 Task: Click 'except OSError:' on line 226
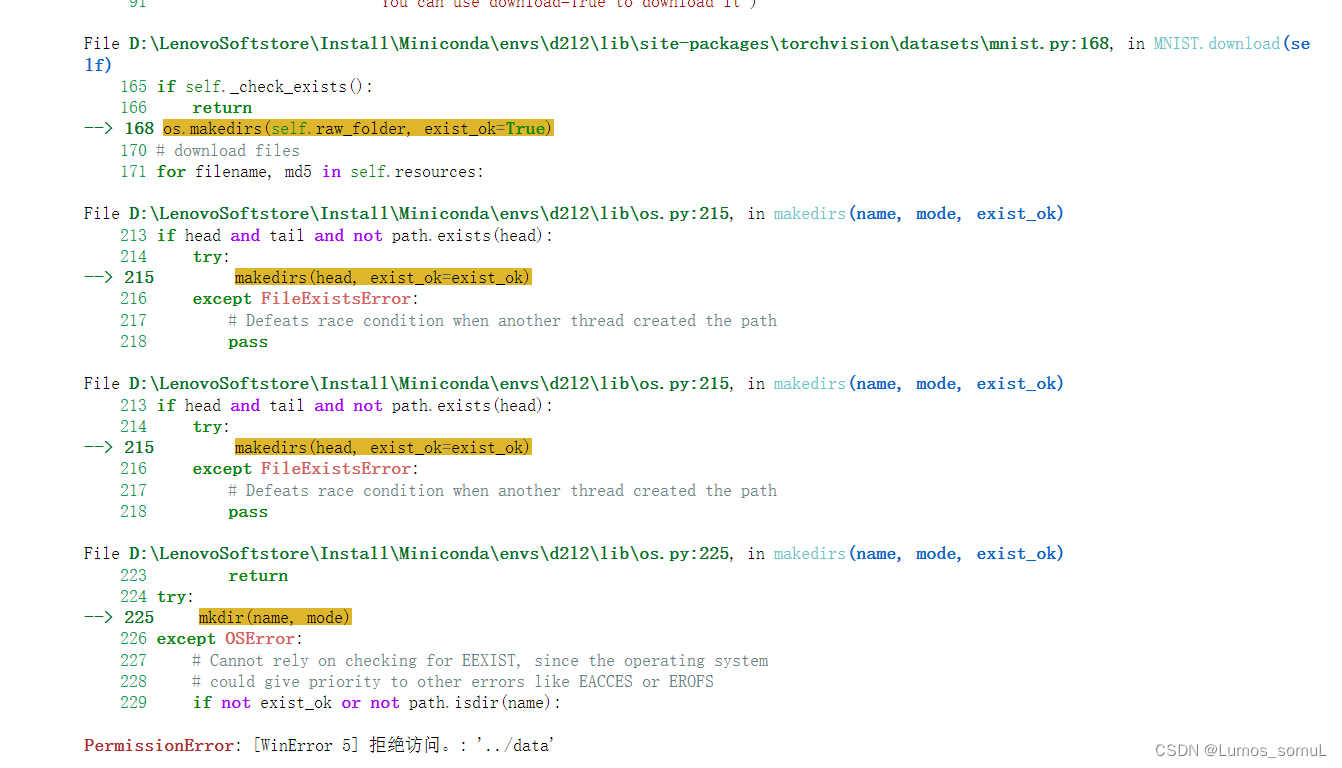pos(230,638)
